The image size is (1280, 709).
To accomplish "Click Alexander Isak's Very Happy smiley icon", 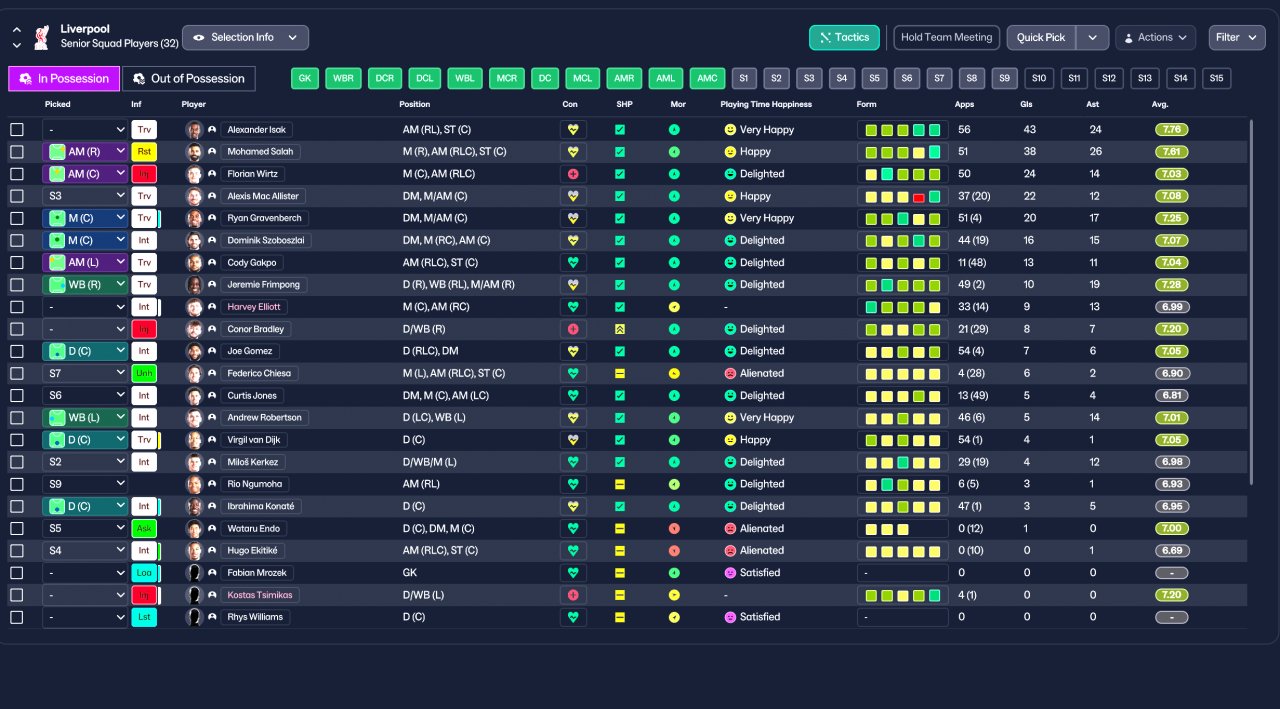I will (x=730, y=130).
